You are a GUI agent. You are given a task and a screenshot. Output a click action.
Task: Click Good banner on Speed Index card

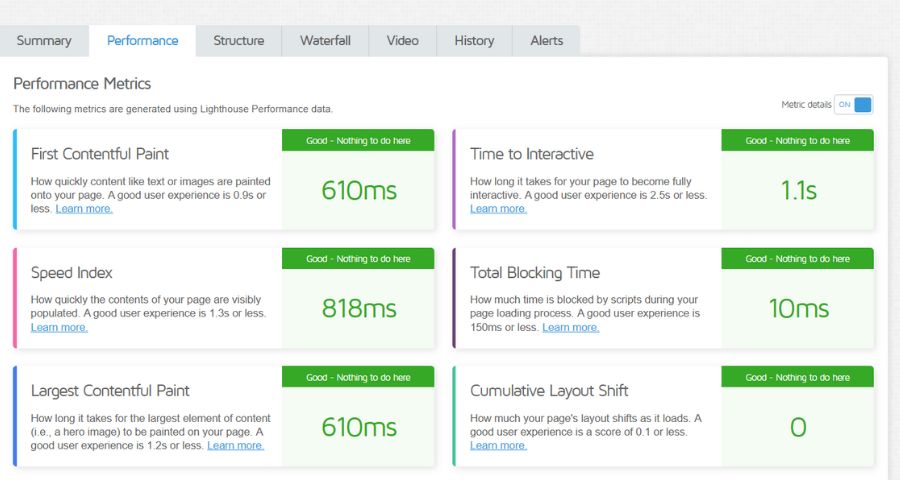point(358,259)
